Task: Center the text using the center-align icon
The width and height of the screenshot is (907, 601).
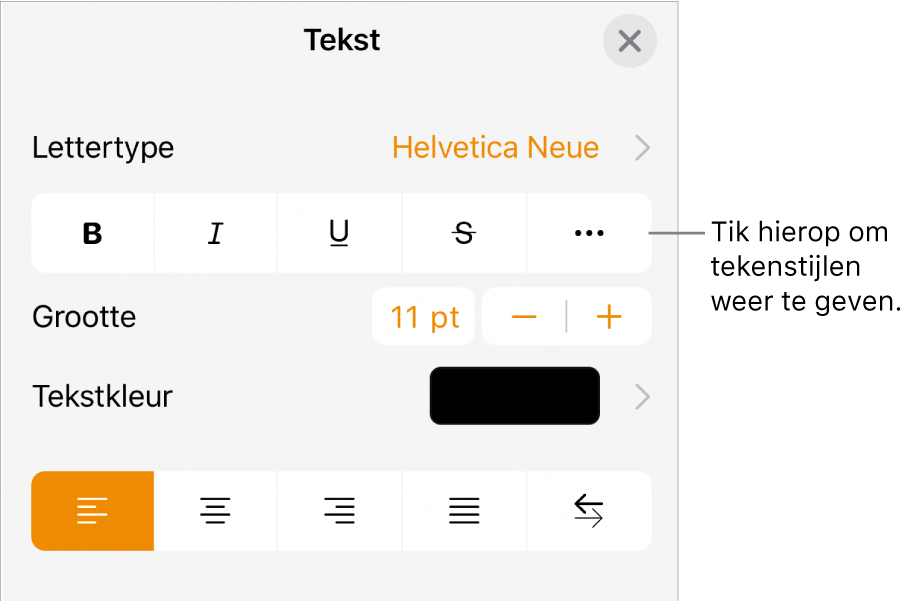Action: point(215,511)
